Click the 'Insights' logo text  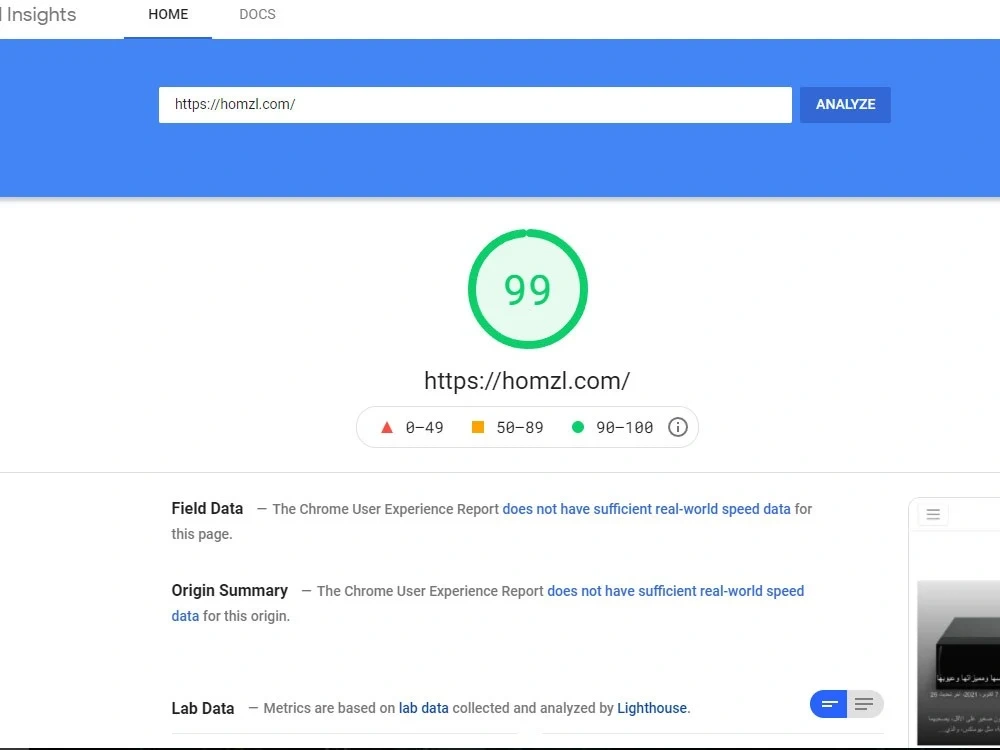40,15
